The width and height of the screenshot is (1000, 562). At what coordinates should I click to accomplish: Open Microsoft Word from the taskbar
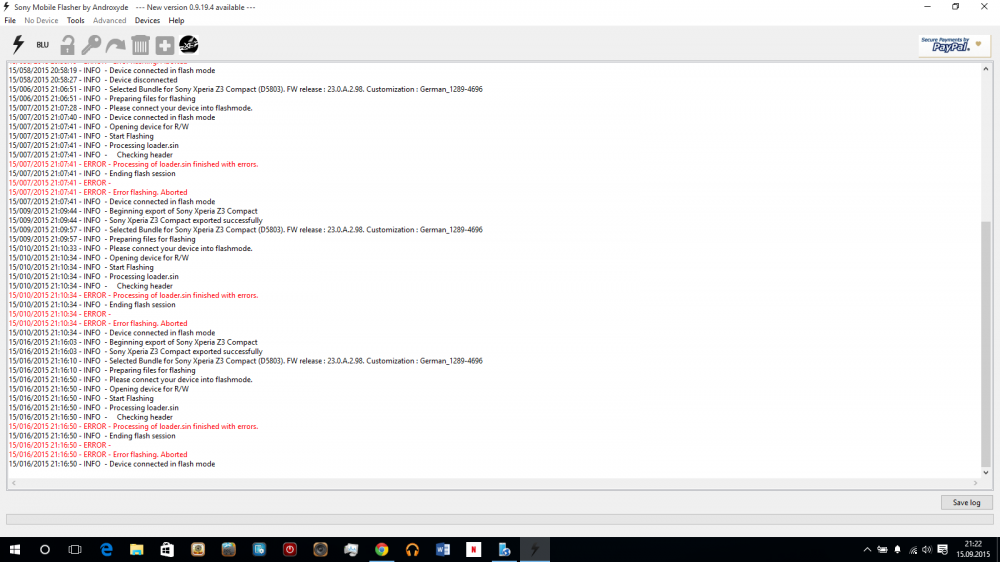pos(443,549)
